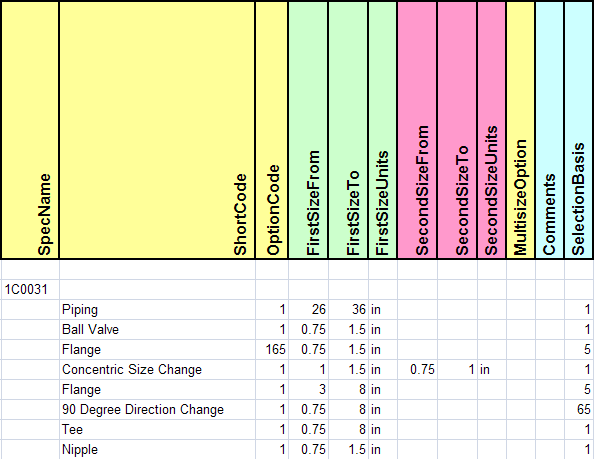Viewport: 594px width, 459px height.
Task: Click the Concentric Size Change cell
Action: tap(157, 370)
